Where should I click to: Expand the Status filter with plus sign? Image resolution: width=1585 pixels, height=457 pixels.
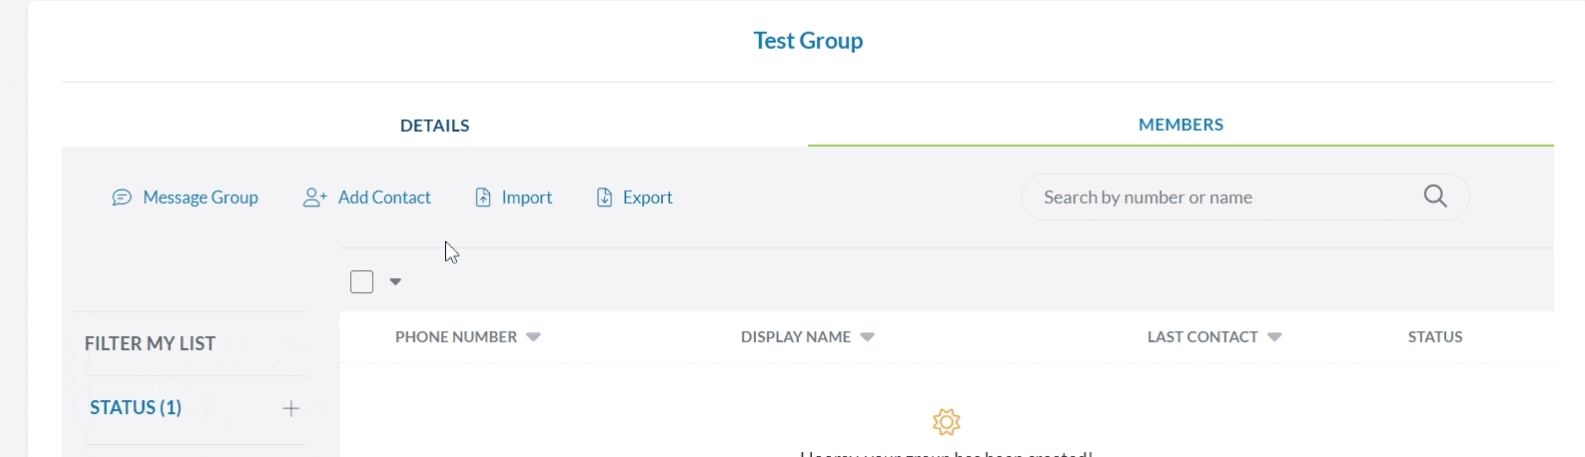point(291,408)
